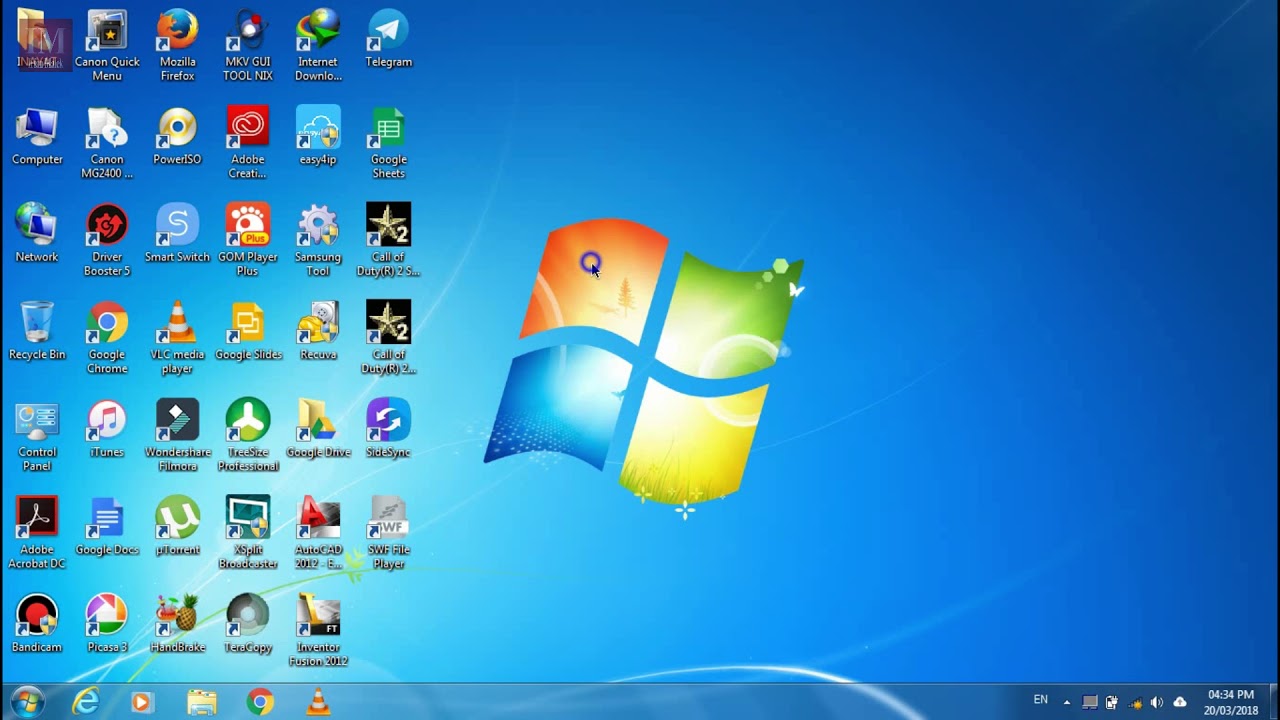
Task: Select the Control Panel desktop icon
Action: [x=37, y=436]
